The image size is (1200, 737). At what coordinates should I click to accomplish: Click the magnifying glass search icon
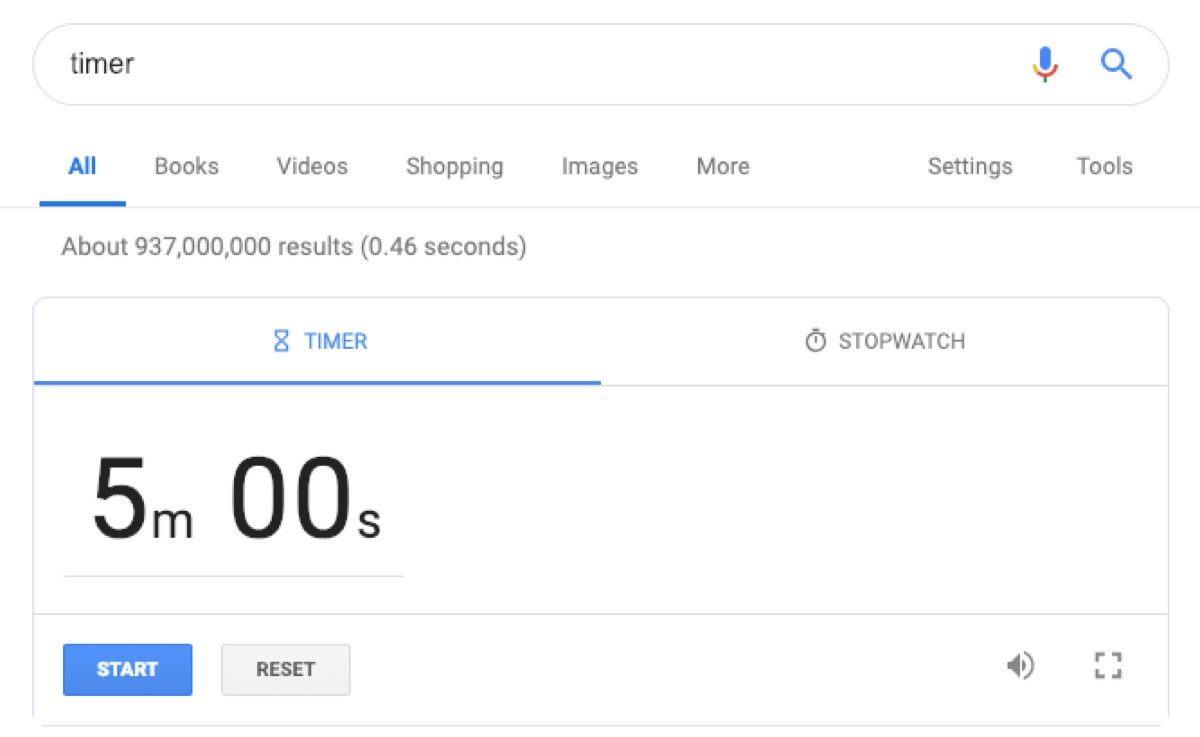pyautogui.click(x=1117, y=64)
